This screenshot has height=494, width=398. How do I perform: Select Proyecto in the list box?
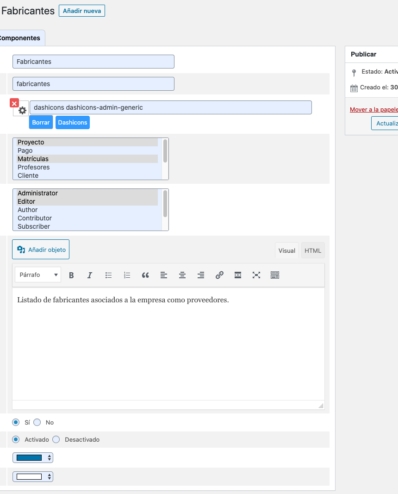coord(87,142)
